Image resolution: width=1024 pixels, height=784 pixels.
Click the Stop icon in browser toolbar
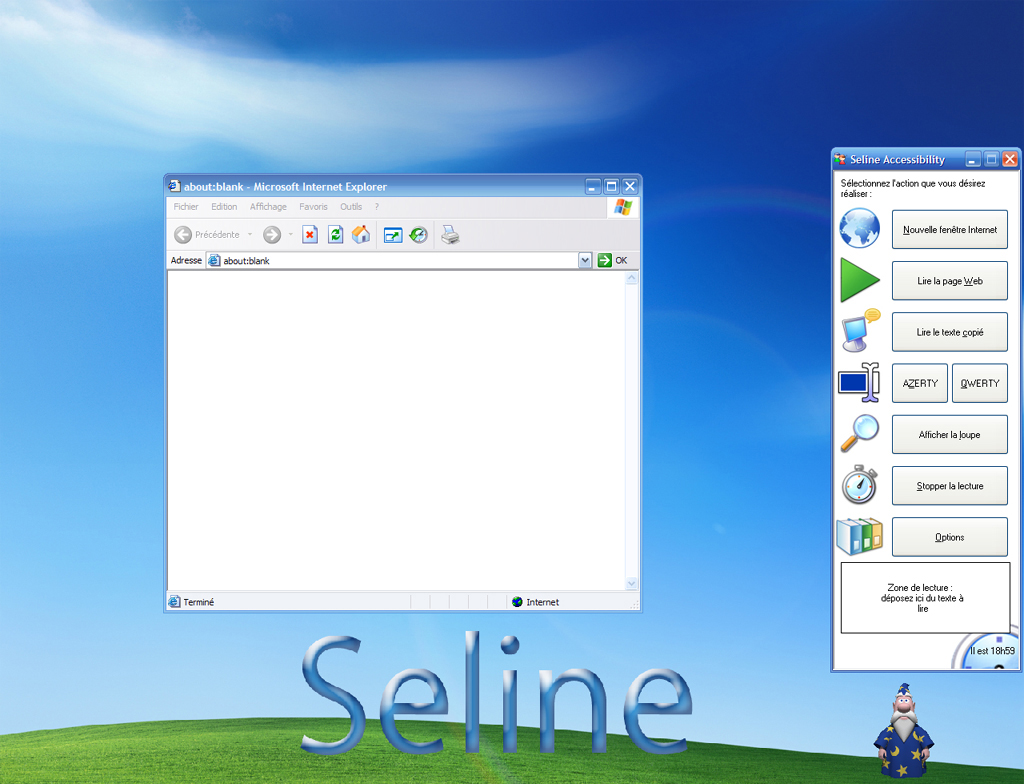310,235
